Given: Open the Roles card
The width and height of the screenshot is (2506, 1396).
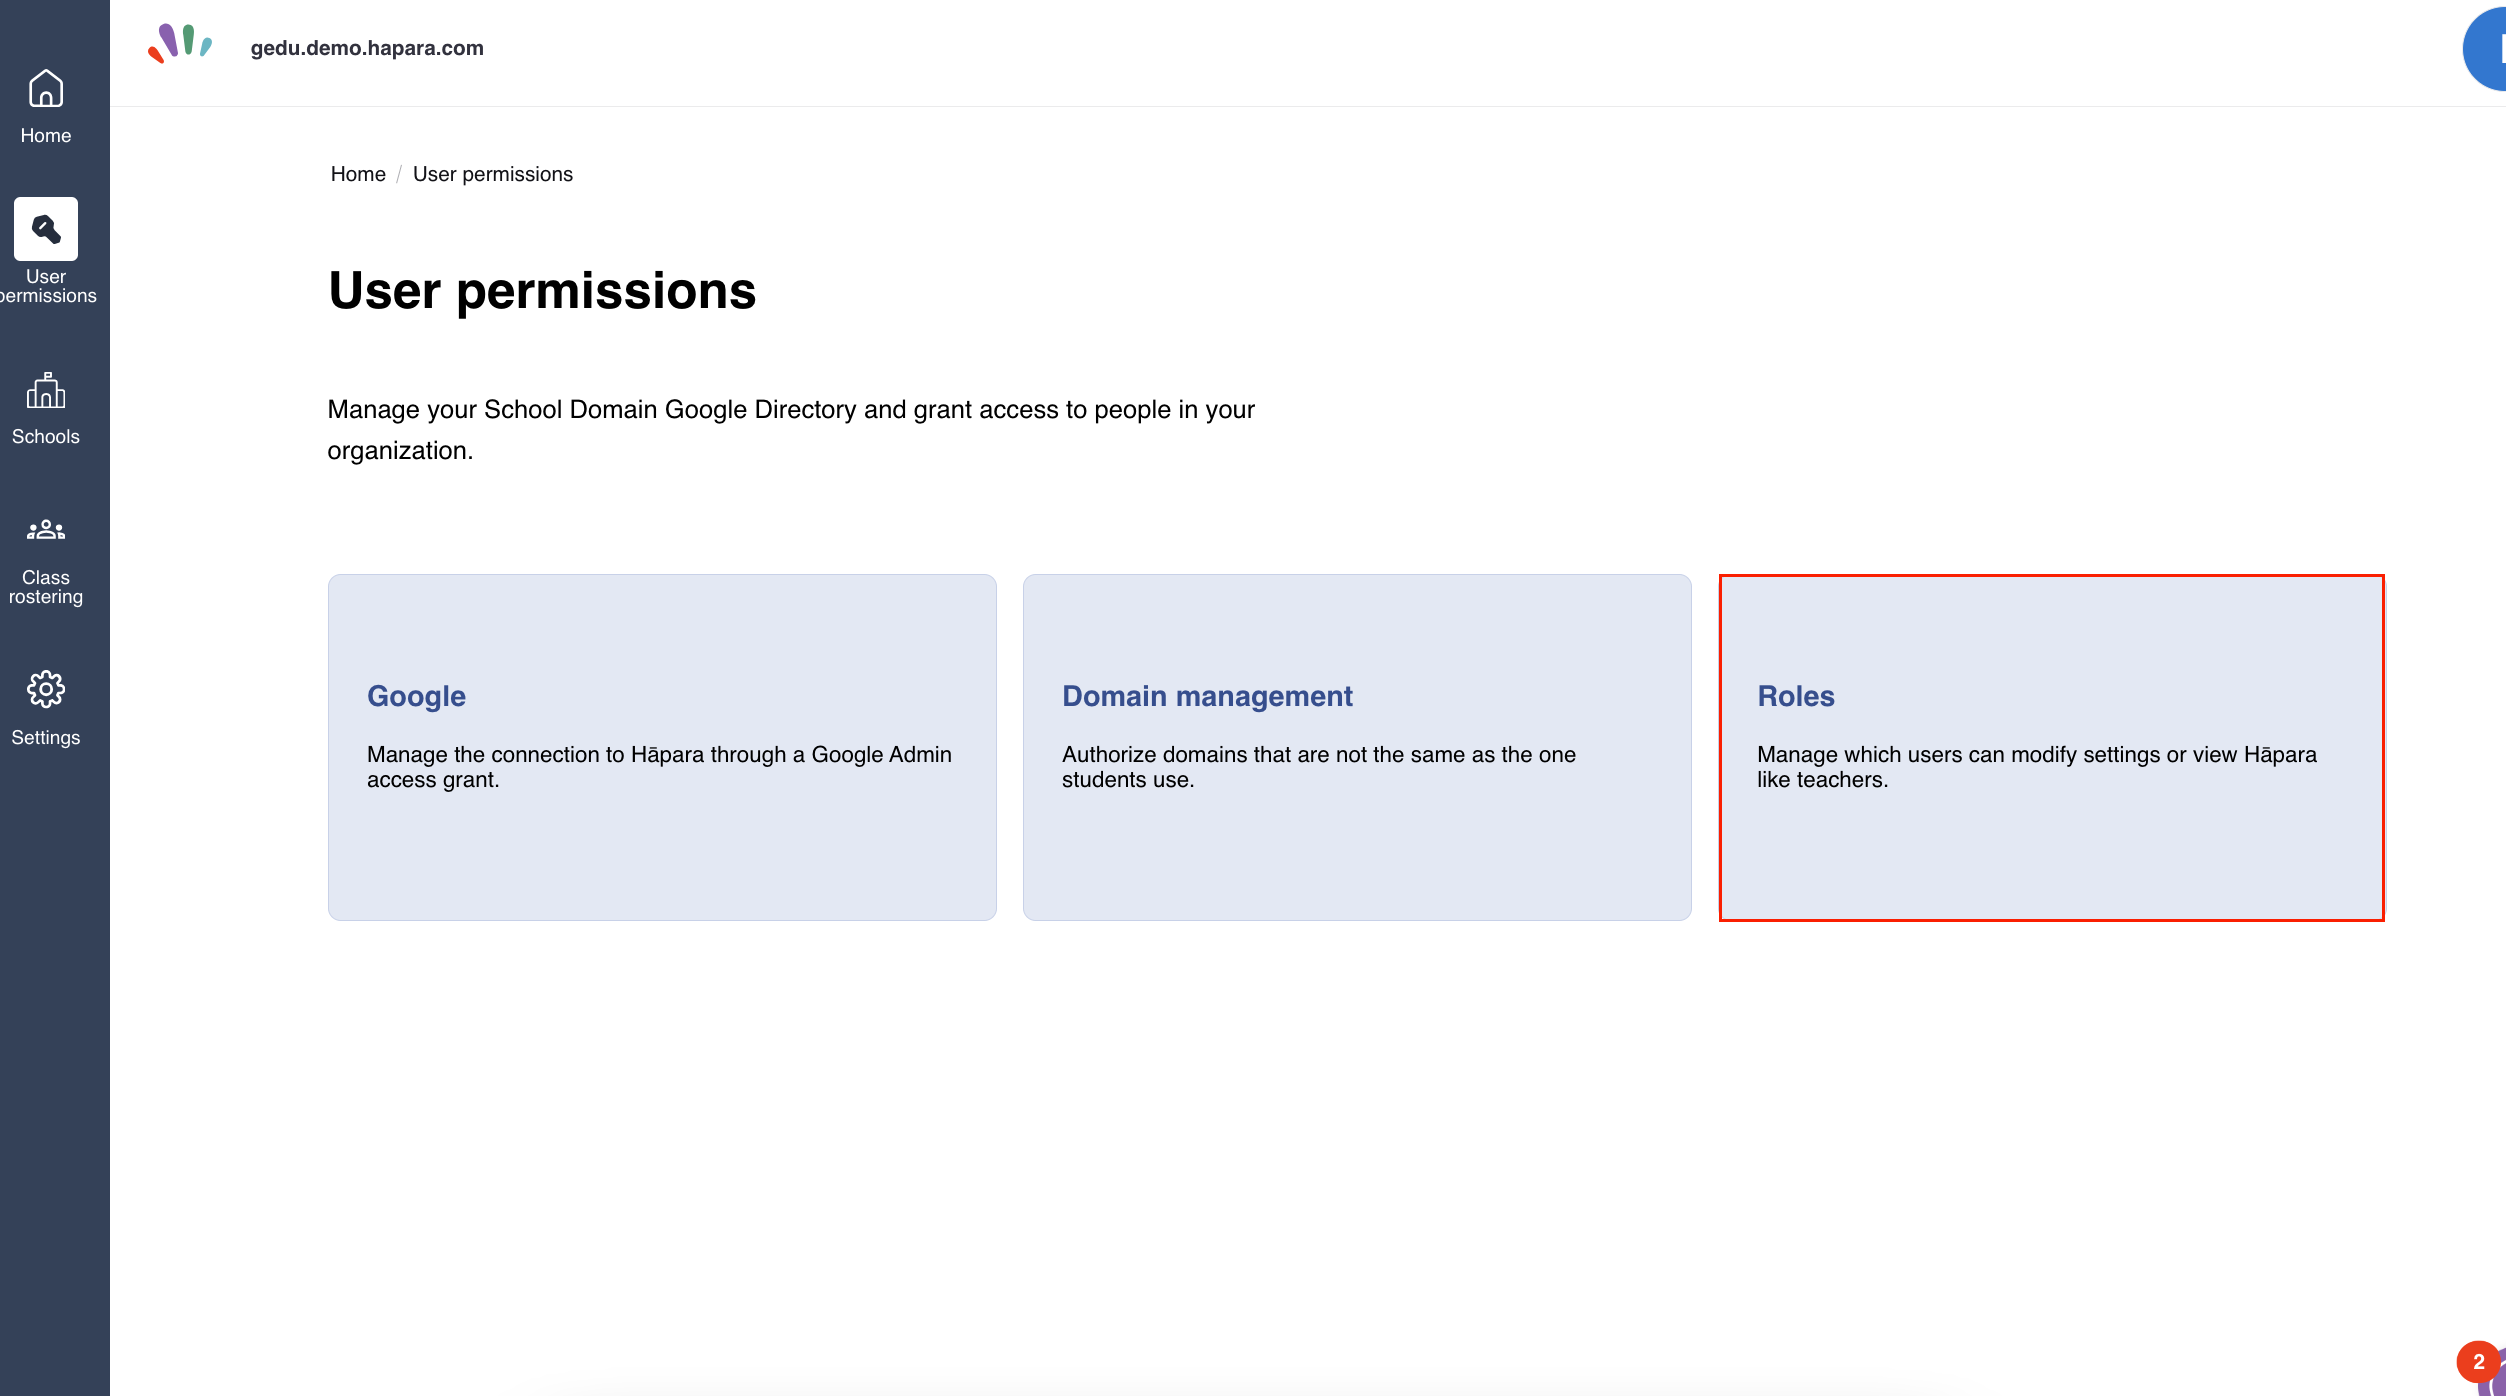Looking at the screenshot, I should (x=2052, y=747).
